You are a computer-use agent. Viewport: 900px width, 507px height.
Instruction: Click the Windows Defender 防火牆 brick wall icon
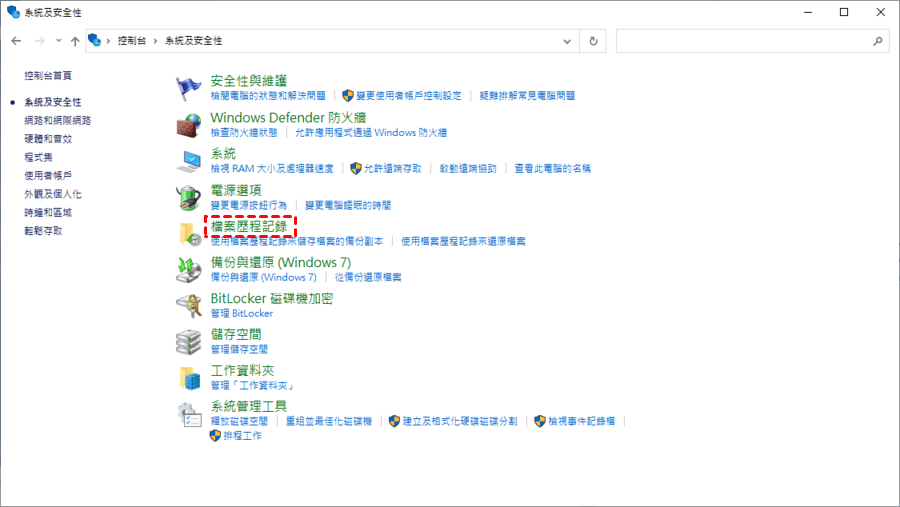pos(189,125)
